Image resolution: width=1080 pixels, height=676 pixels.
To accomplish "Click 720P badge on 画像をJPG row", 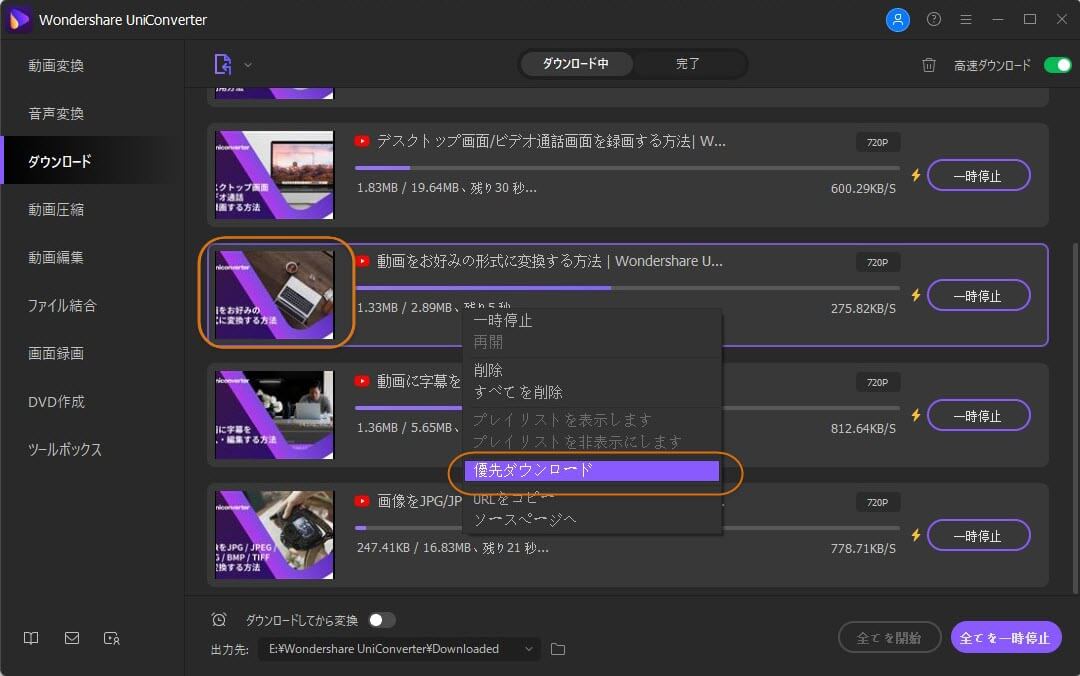I will click(878, 502).
